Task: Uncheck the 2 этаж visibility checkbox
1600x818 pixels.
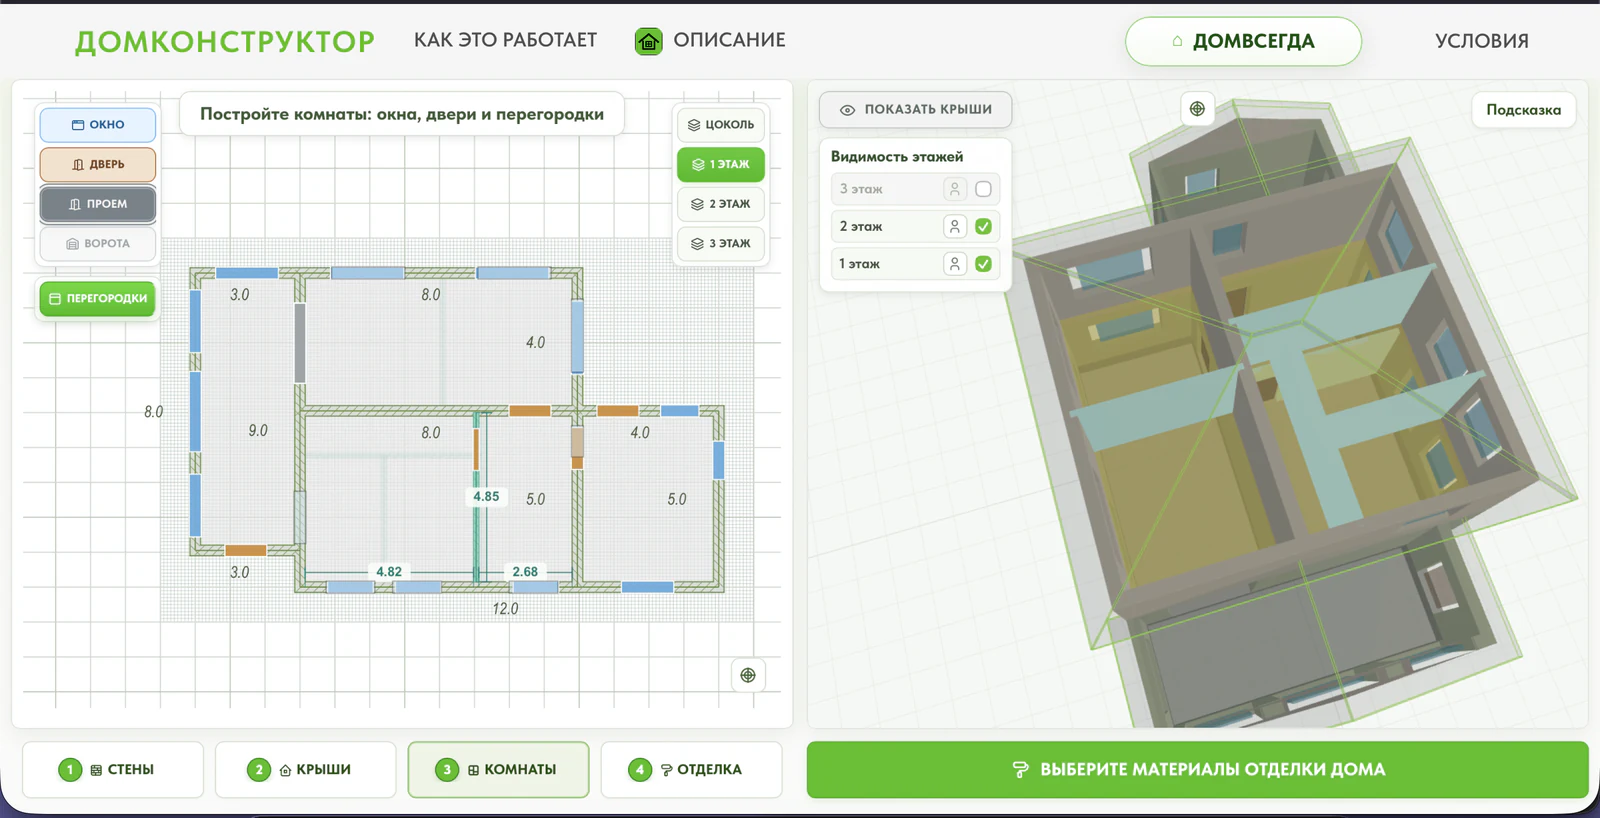Action: 983,227
